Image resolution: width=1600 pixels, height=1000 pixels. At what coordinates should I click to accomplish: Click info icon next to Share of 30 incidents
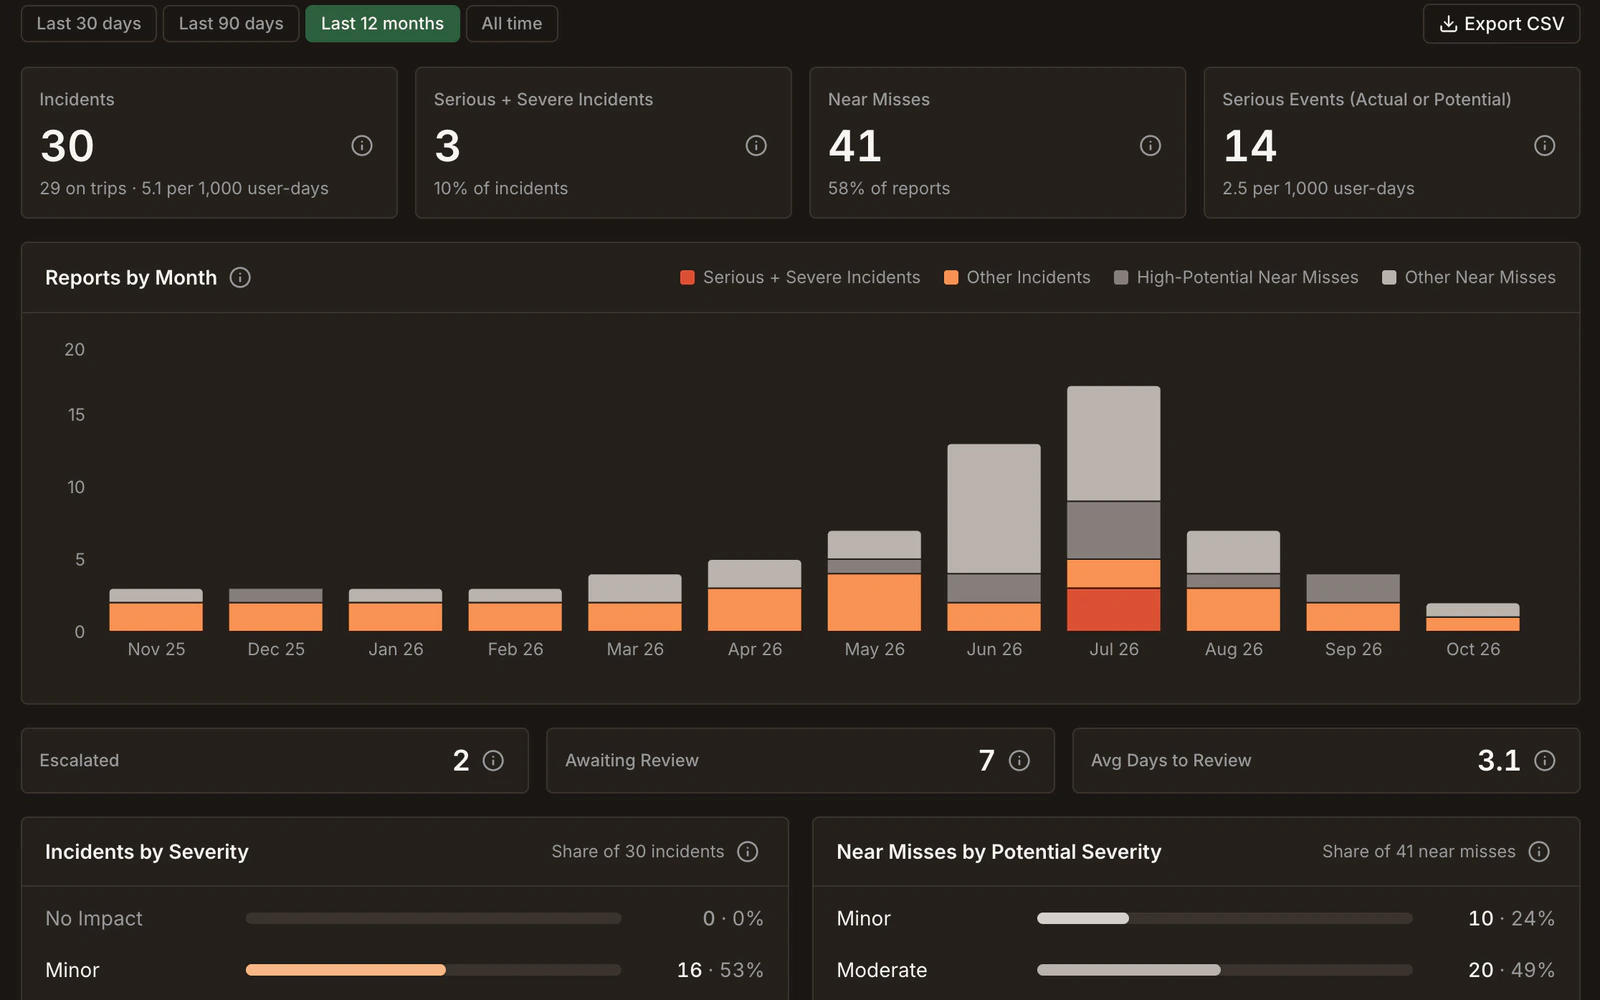(747, 851)
